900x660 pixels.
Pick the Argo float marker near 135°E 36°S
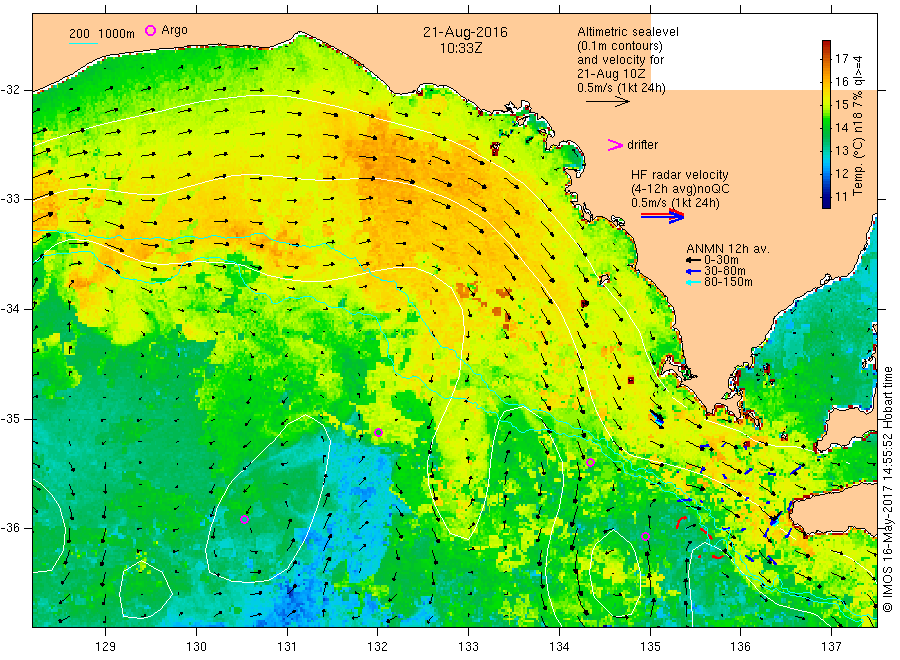coord(645,537)
